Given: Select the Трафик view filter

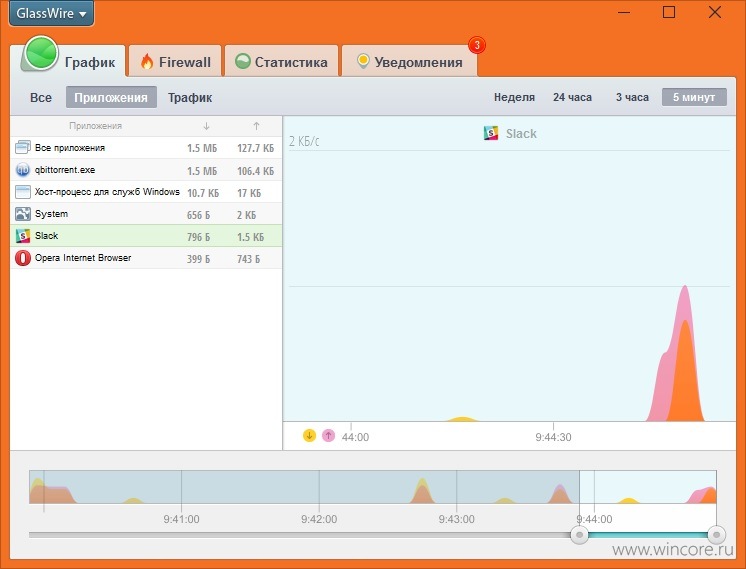Looking at the screenshot, I should pyautogui.click(x=190, y=98).
